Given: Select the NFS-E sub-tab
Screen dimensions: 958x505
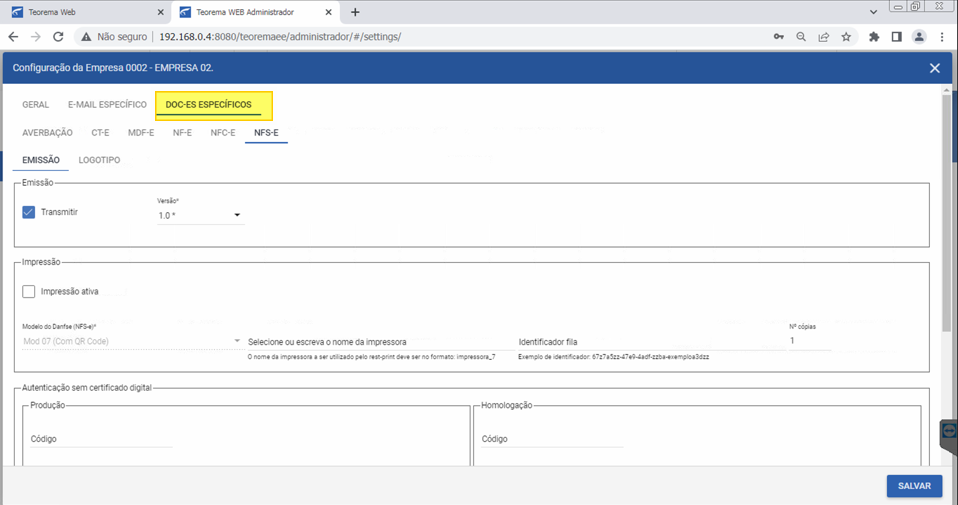Looking at the screenshot, I should tap(266, 133).
